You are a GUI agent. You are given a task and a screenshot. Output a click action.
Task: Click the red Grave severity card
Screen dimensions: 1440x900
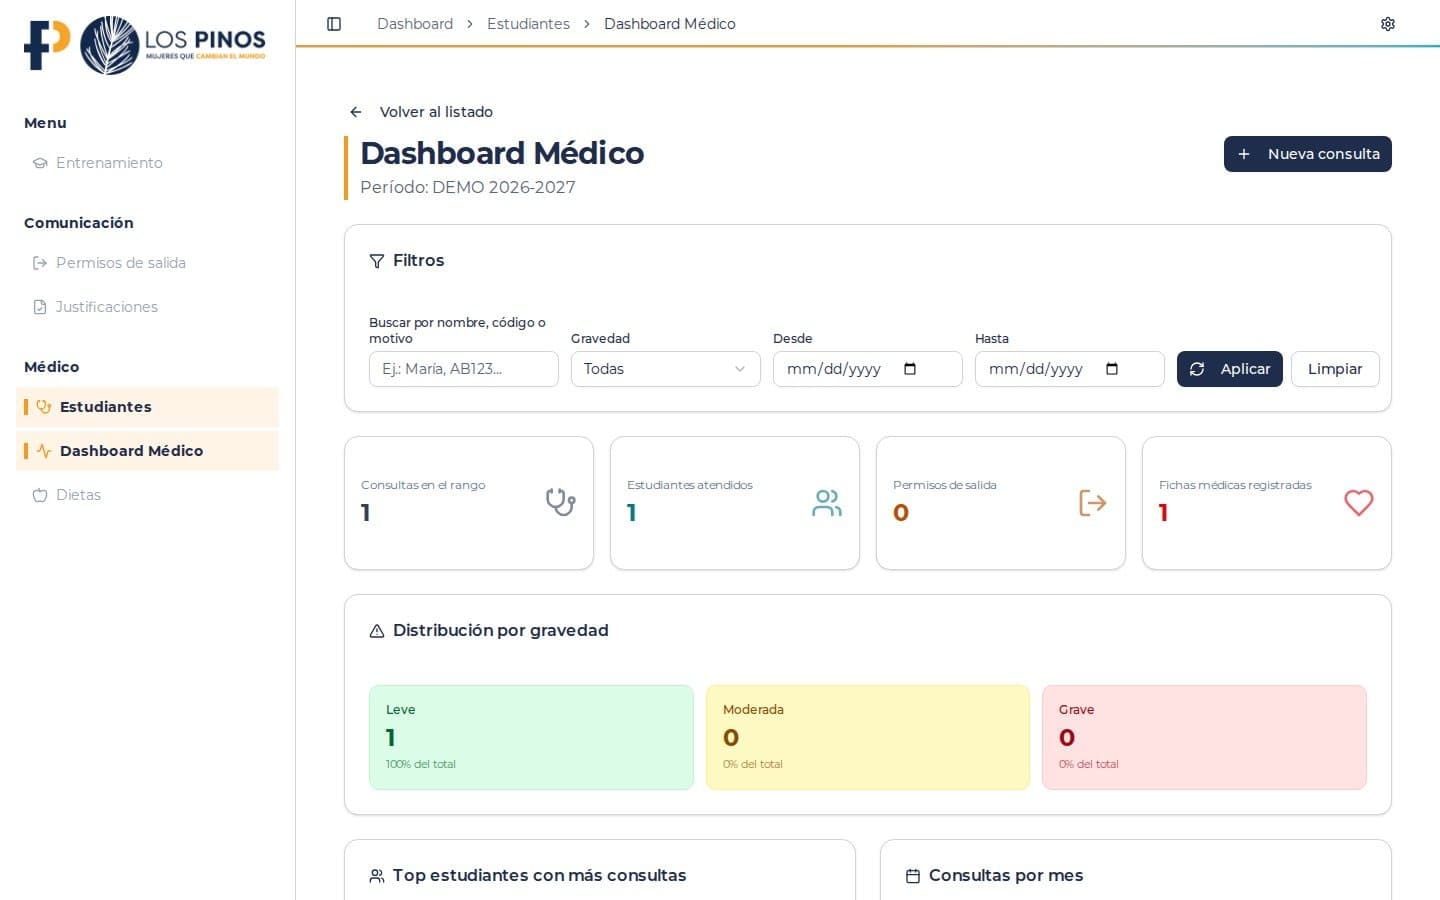click(x=1204, y=738)
